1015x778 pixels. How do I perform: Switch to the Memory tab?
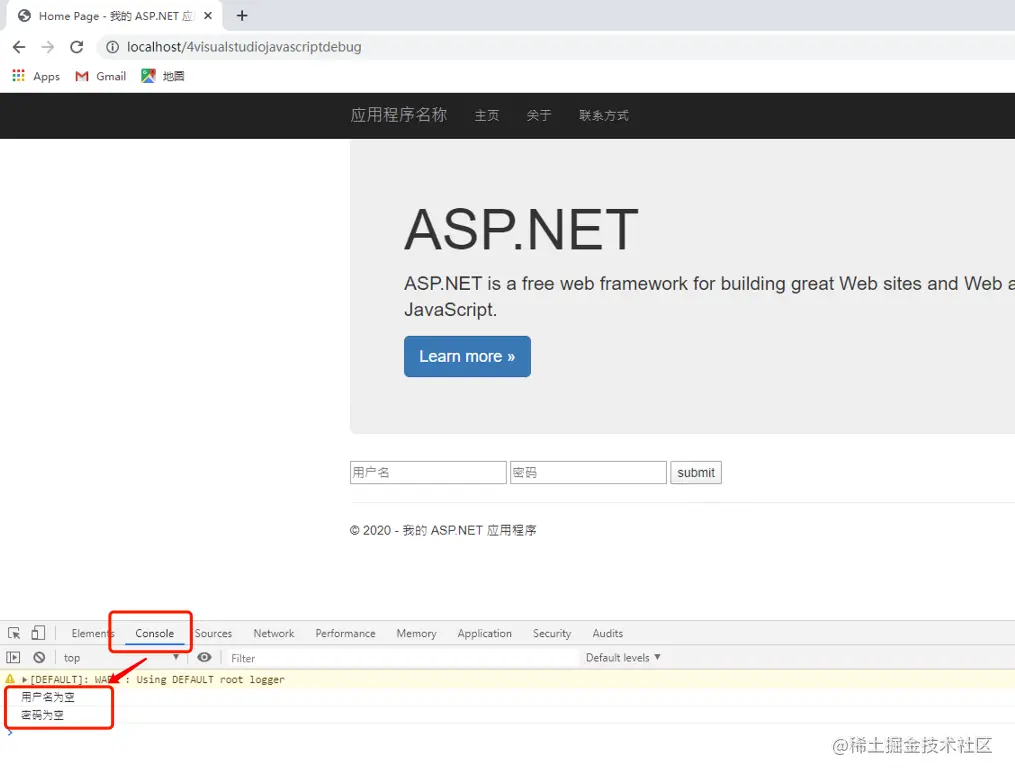[416, 633]
